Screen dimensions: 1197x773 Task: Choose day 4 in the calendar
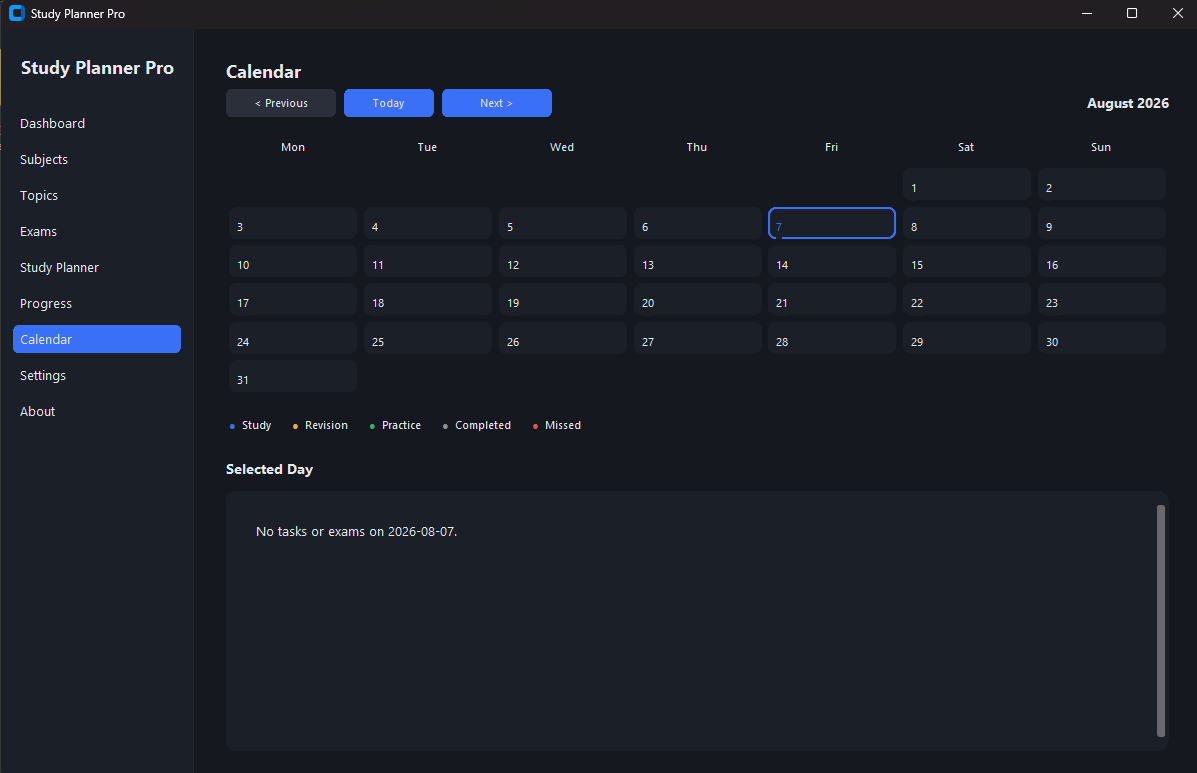pyautogui.click(x=428, y=224)
